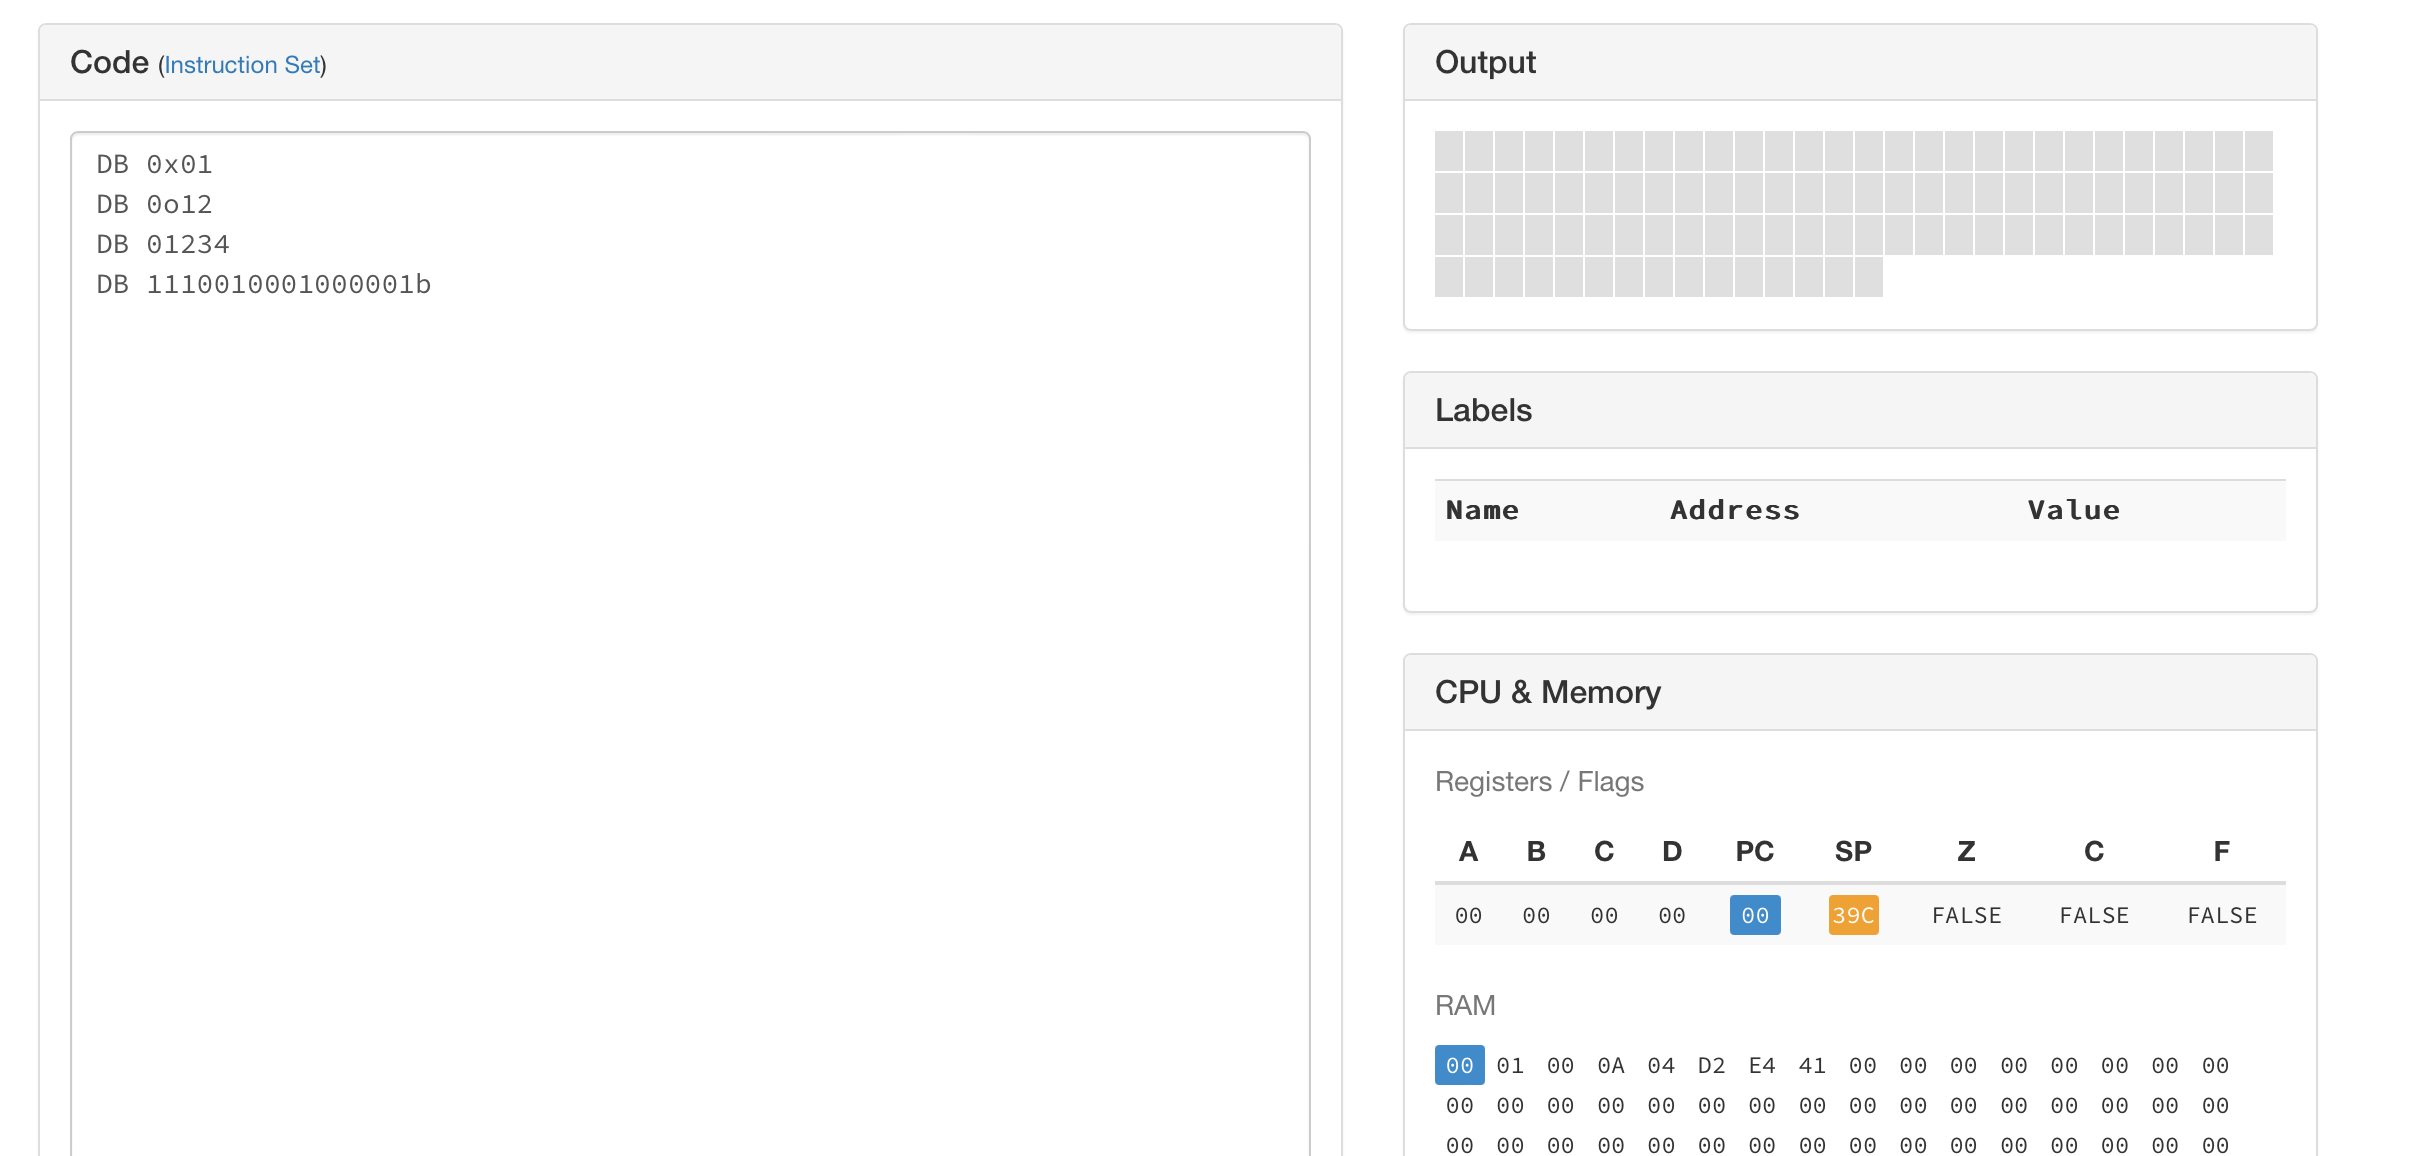Screen dimensions: 2419x1156
Task: Click the Z flag FALSE value
Action: coord(1966,915)
